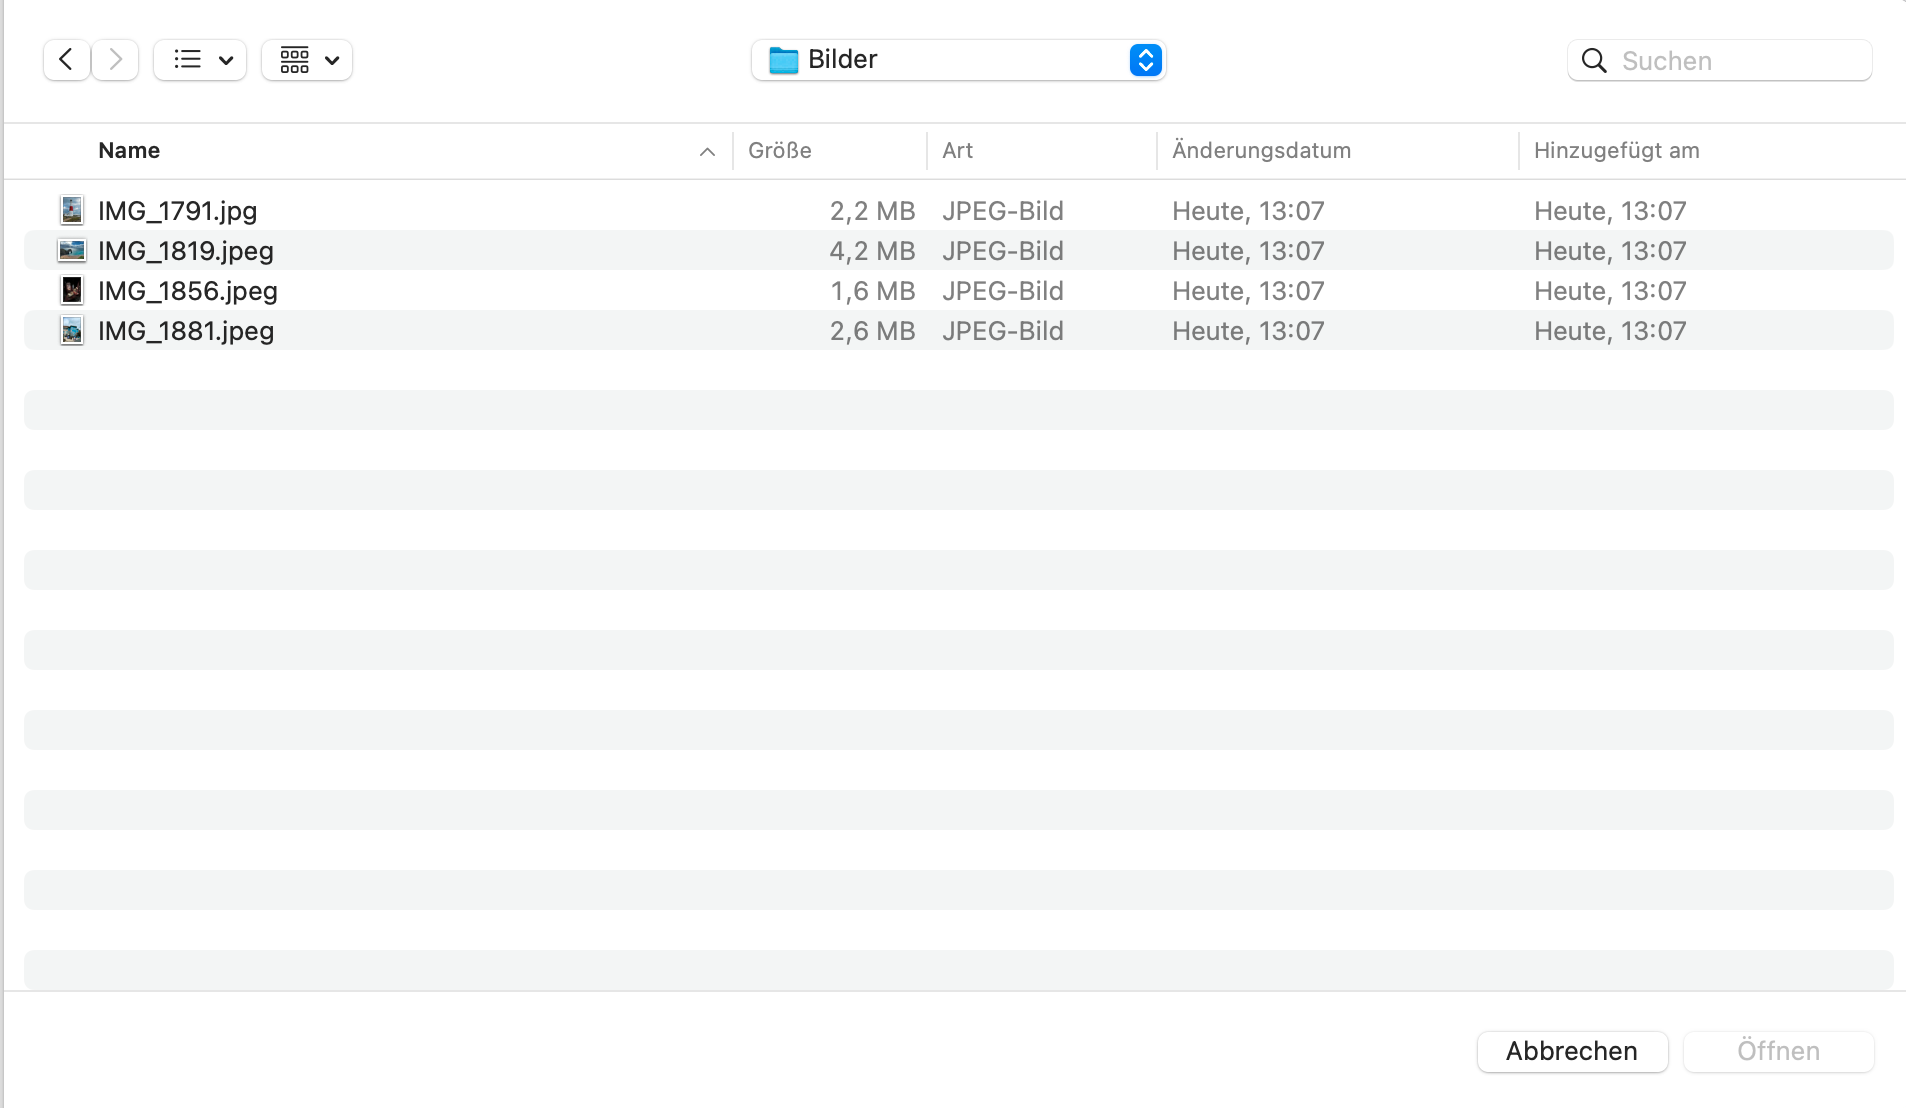
Task: Click the magnifying glass search icon
Action: tap(1594, 61)
